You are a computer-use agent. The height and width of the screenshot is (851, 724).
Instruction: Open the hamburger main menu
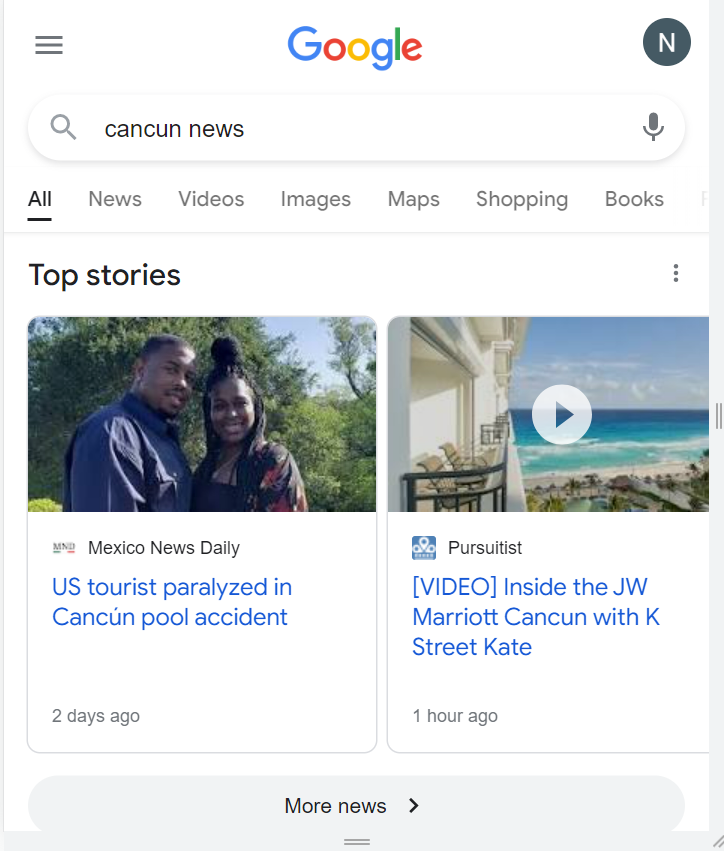[49, 45]
